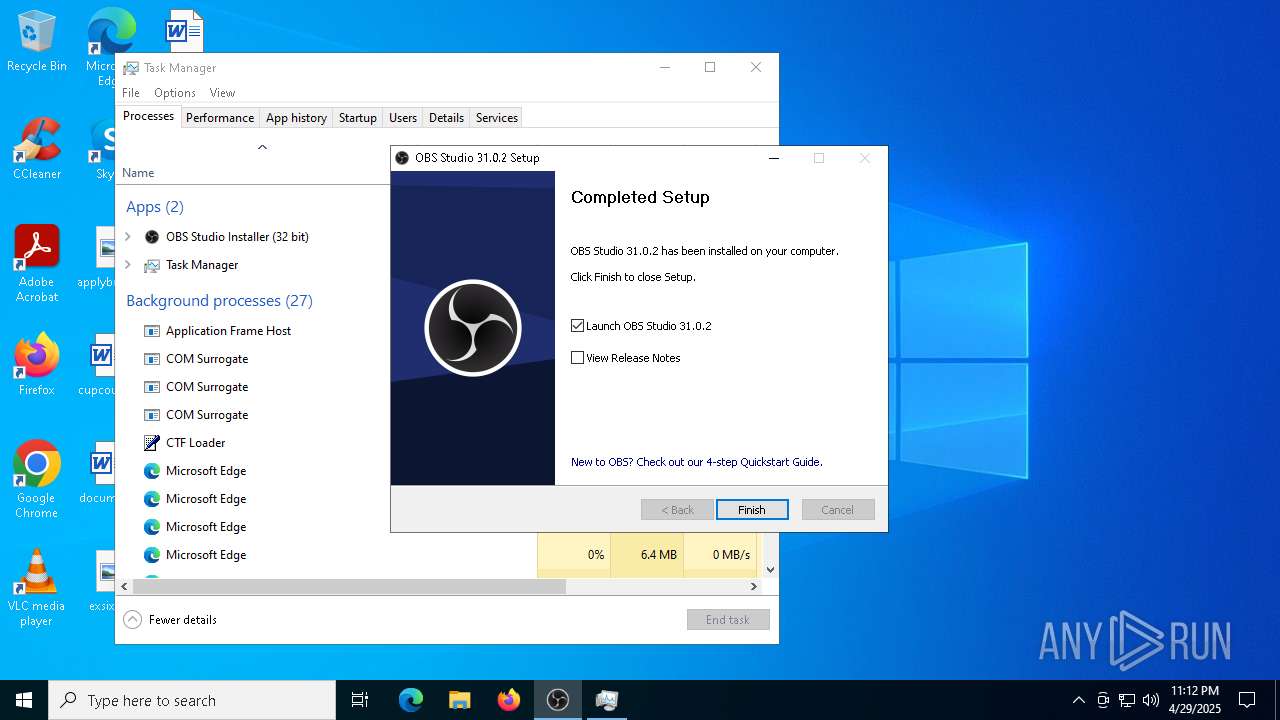Open the Word document icon on the desktop
Viewport: 1280px width, 720px height.
point(185,32)
